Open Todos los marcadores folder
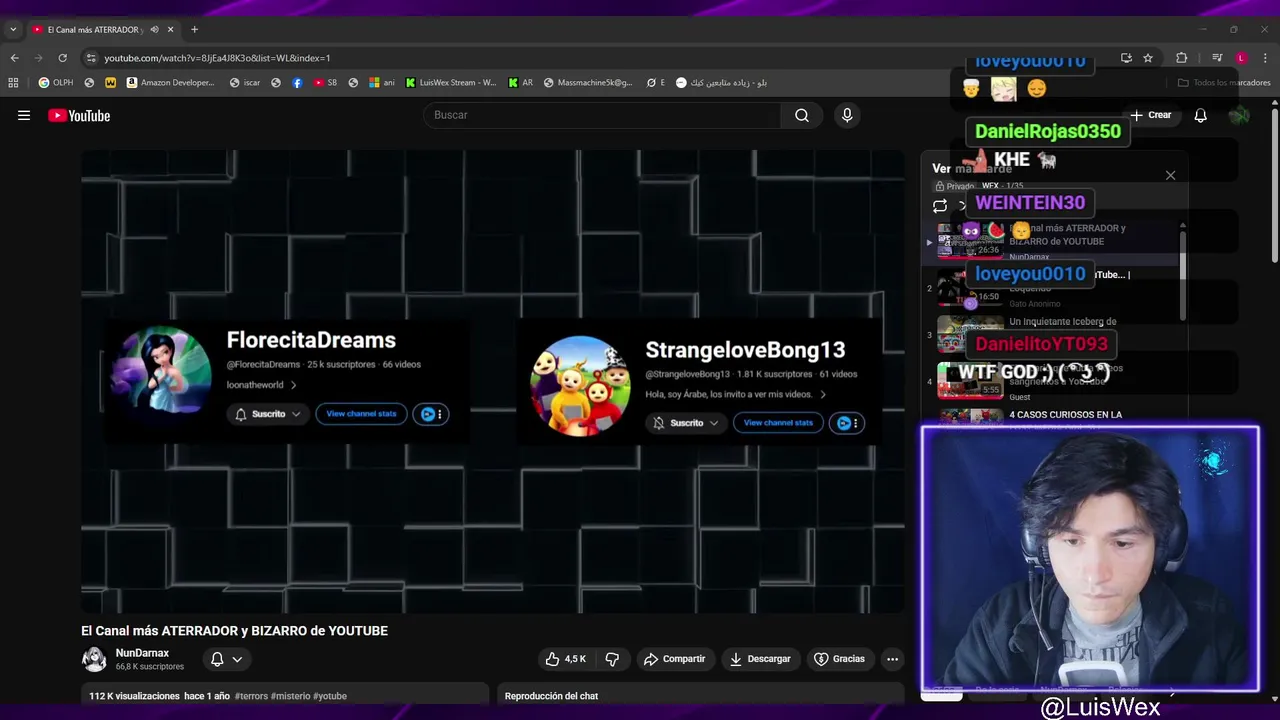Image resolution: width=1280 pixels, height=720 pixels. tap(1225, 83)
